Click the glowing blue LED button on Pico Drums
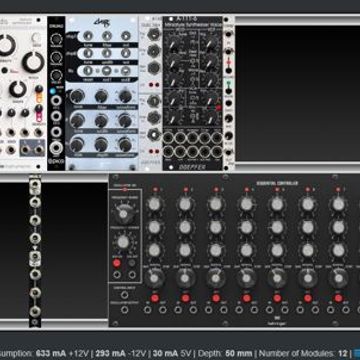Screen dimensions: 360x360 point(52,91)
